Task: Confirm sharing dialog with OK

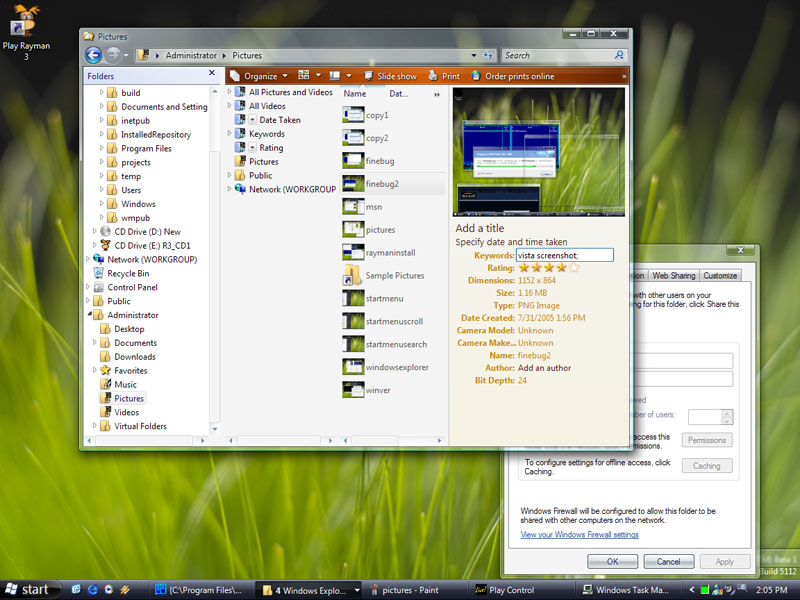Action: click(x=612, y=561)
